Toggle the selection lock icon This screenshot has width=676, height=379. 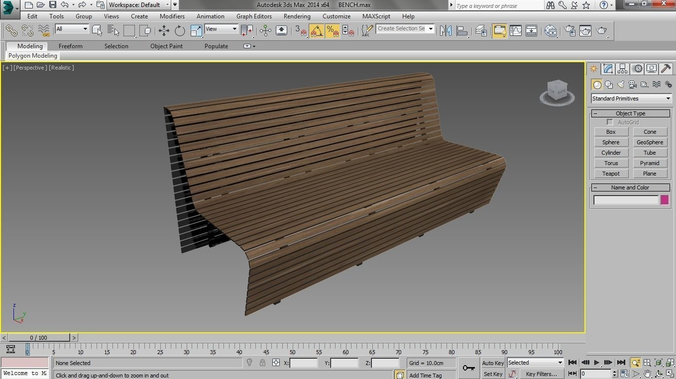262,363
